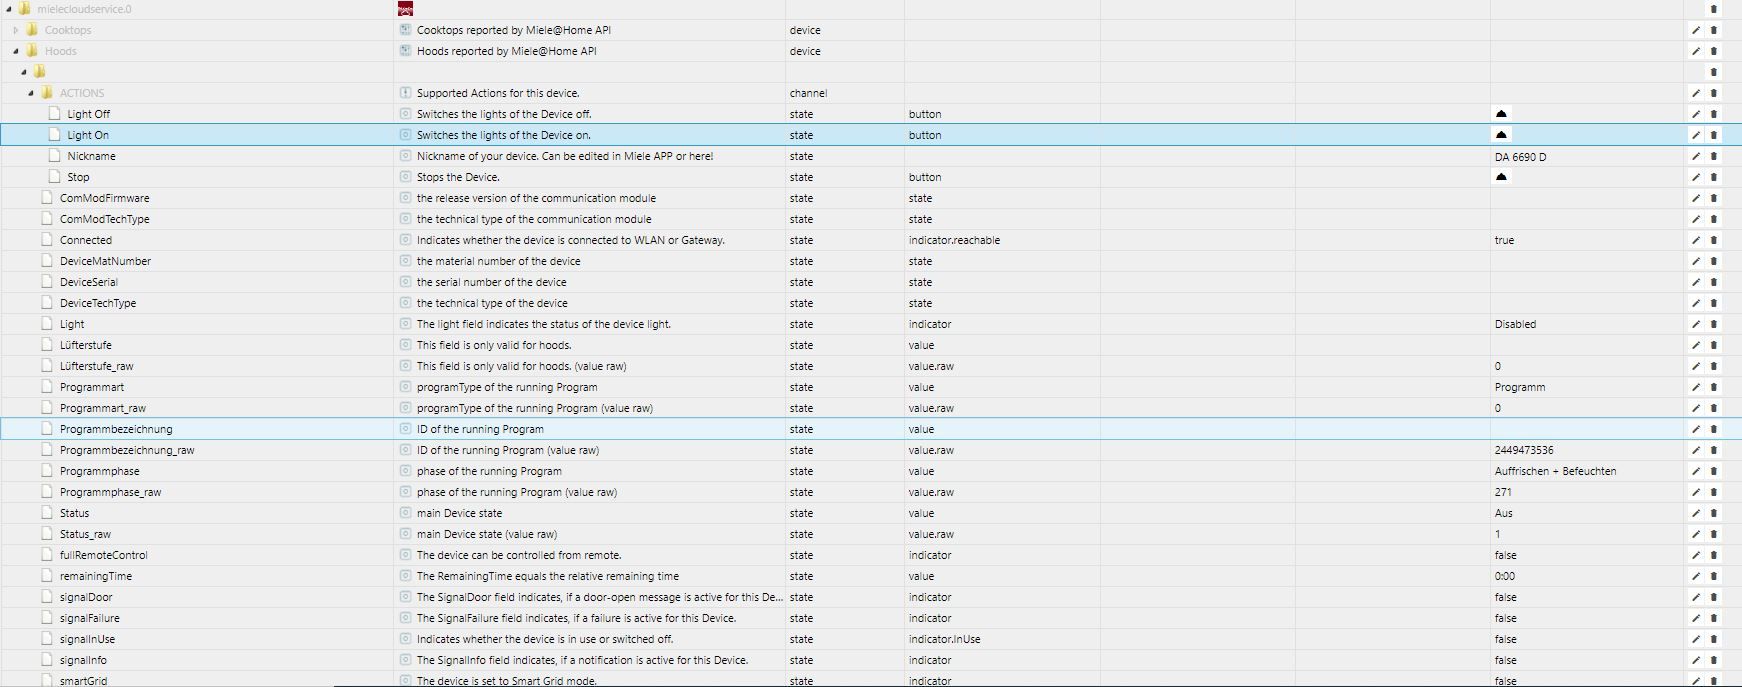The width and height of the screenshot is (1742, 687).
Task: Edit the Nickname state
Action: (x=1696, y=156)
